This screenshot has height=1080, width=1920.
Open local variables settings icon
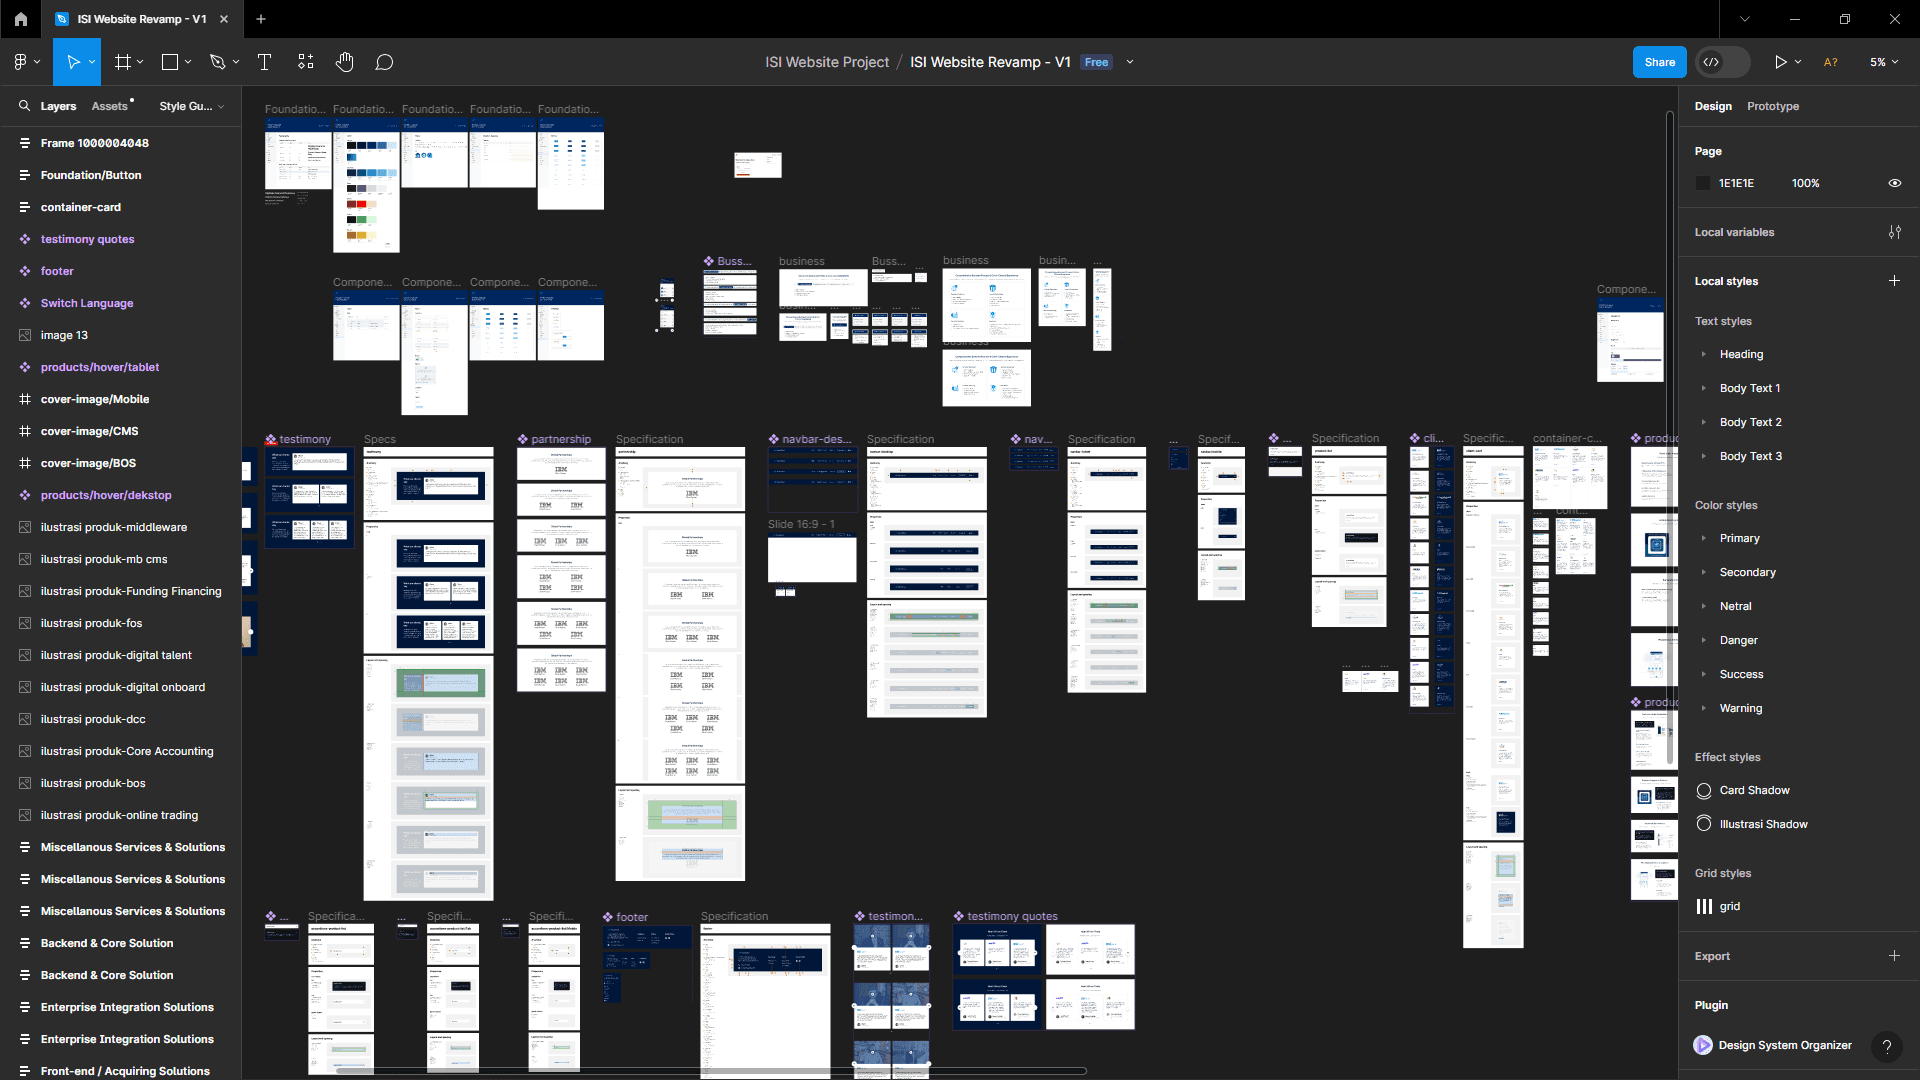click(1894, 232)
